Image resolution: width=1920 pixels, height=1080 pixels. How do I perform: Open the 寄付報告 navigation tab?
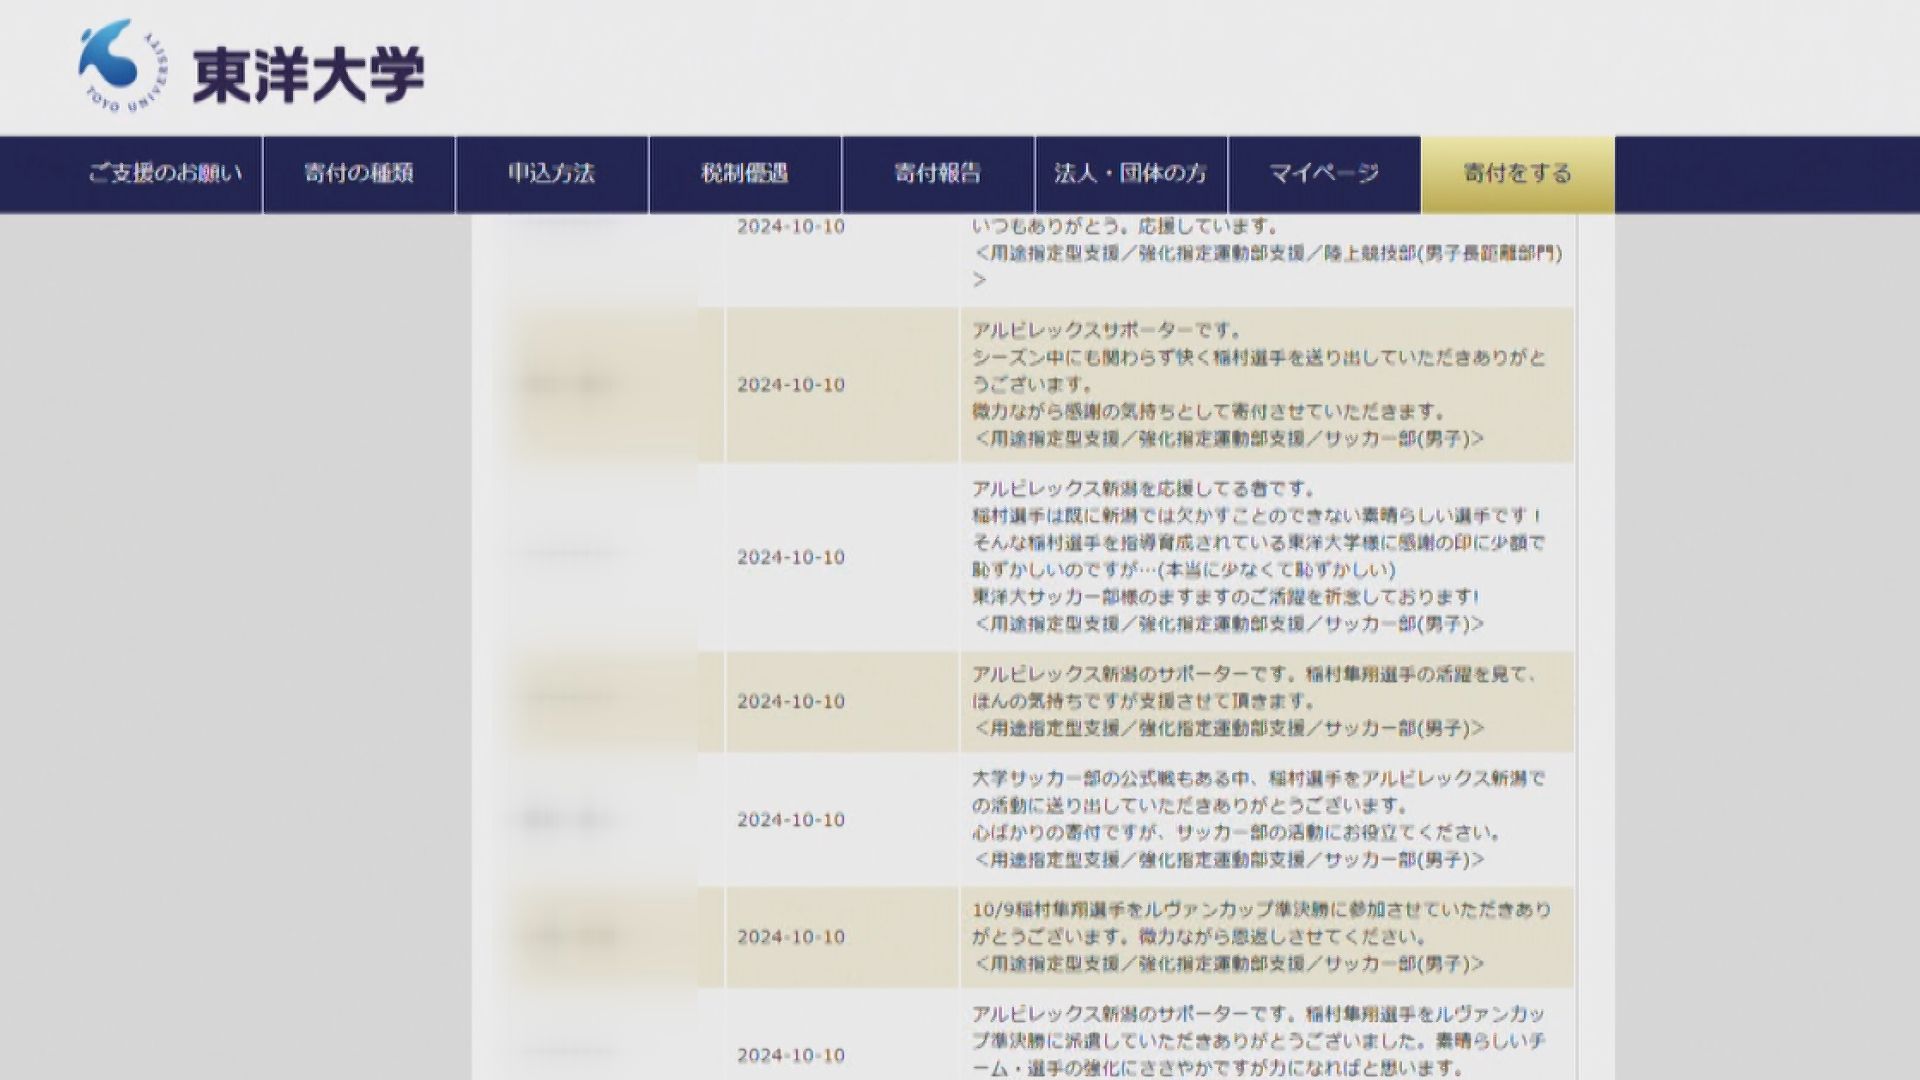(937, 174)
